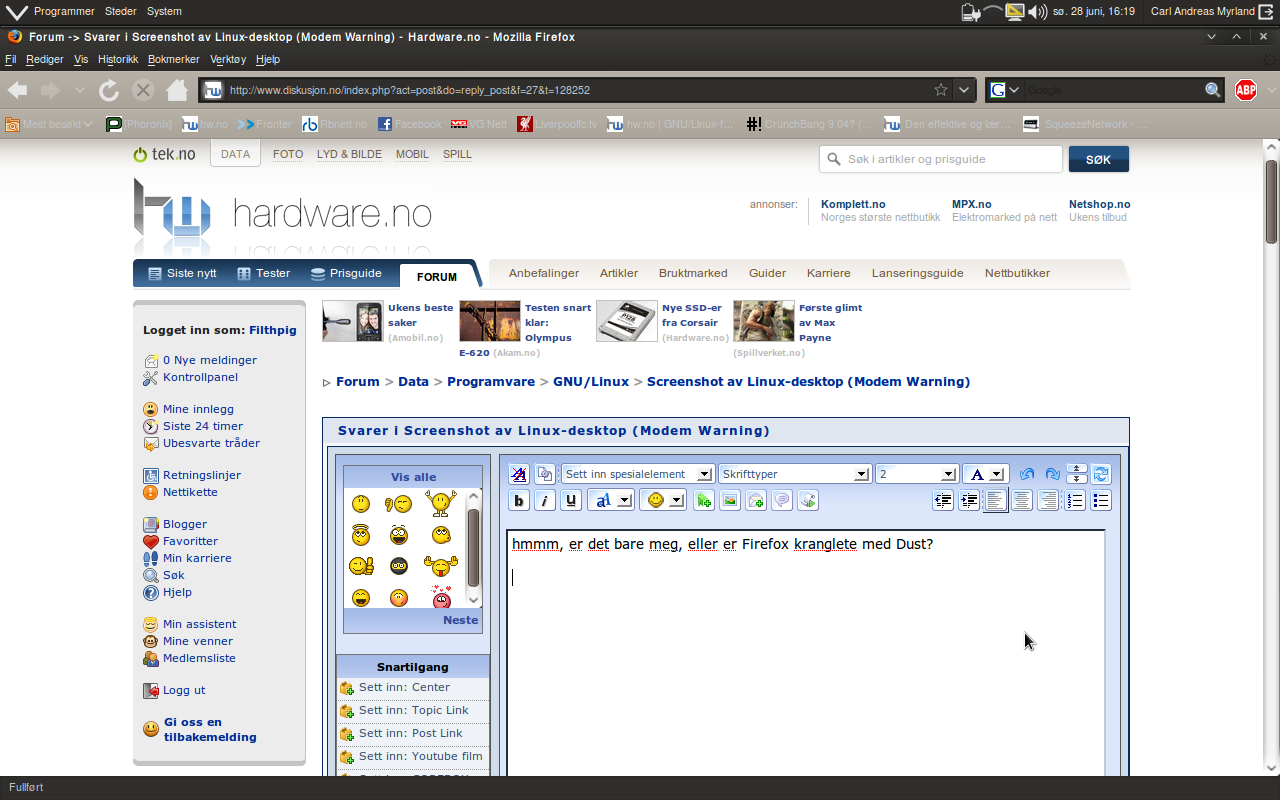The image size is (1280, 800).
Task: Click the refresh/switch editor mode icon
Action: 1101,474
